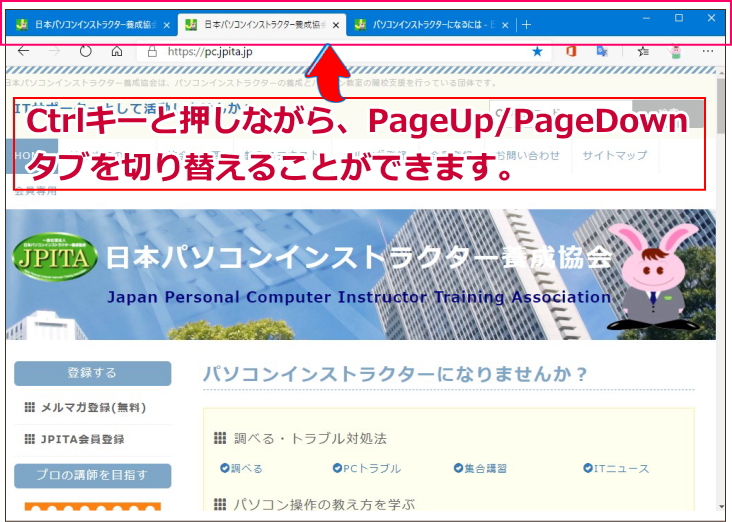The width and height of the screenshot is (732, 522).
Task: Open a new tab with plus button
Action: [527, 24]
